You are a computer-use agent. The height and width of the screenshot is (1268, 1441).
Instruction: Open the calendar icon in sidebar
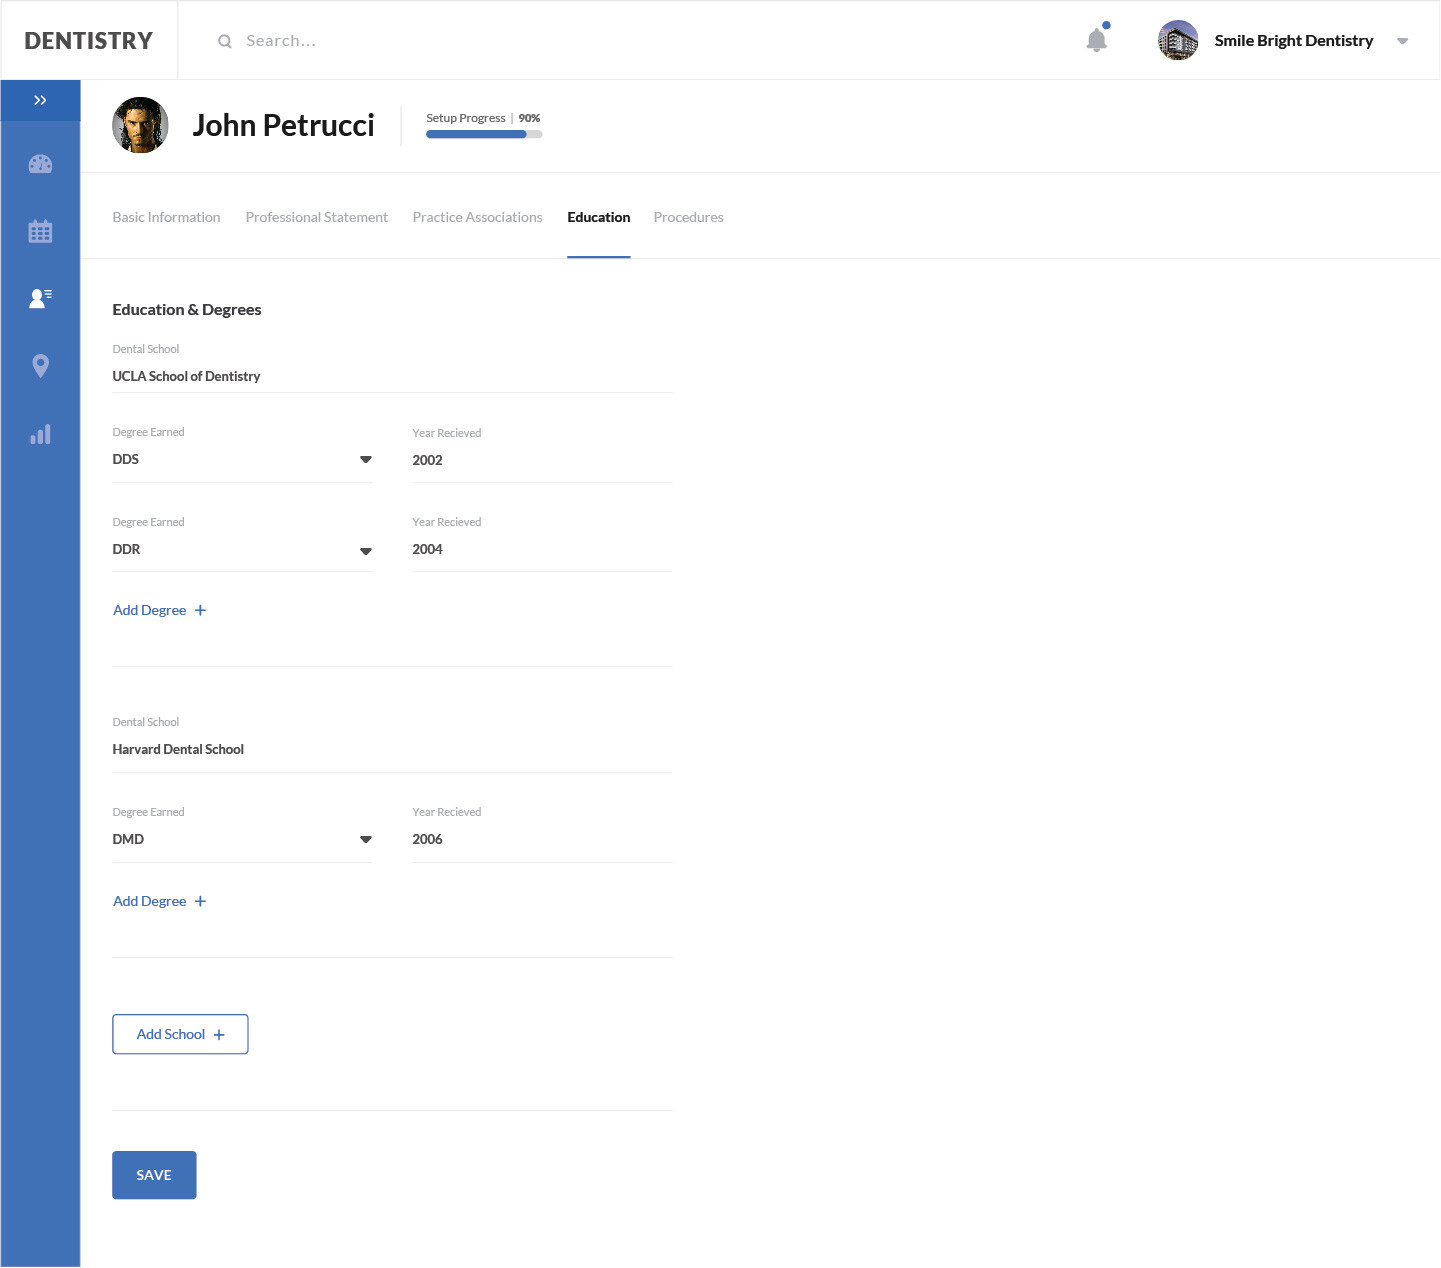click(40, 232)
